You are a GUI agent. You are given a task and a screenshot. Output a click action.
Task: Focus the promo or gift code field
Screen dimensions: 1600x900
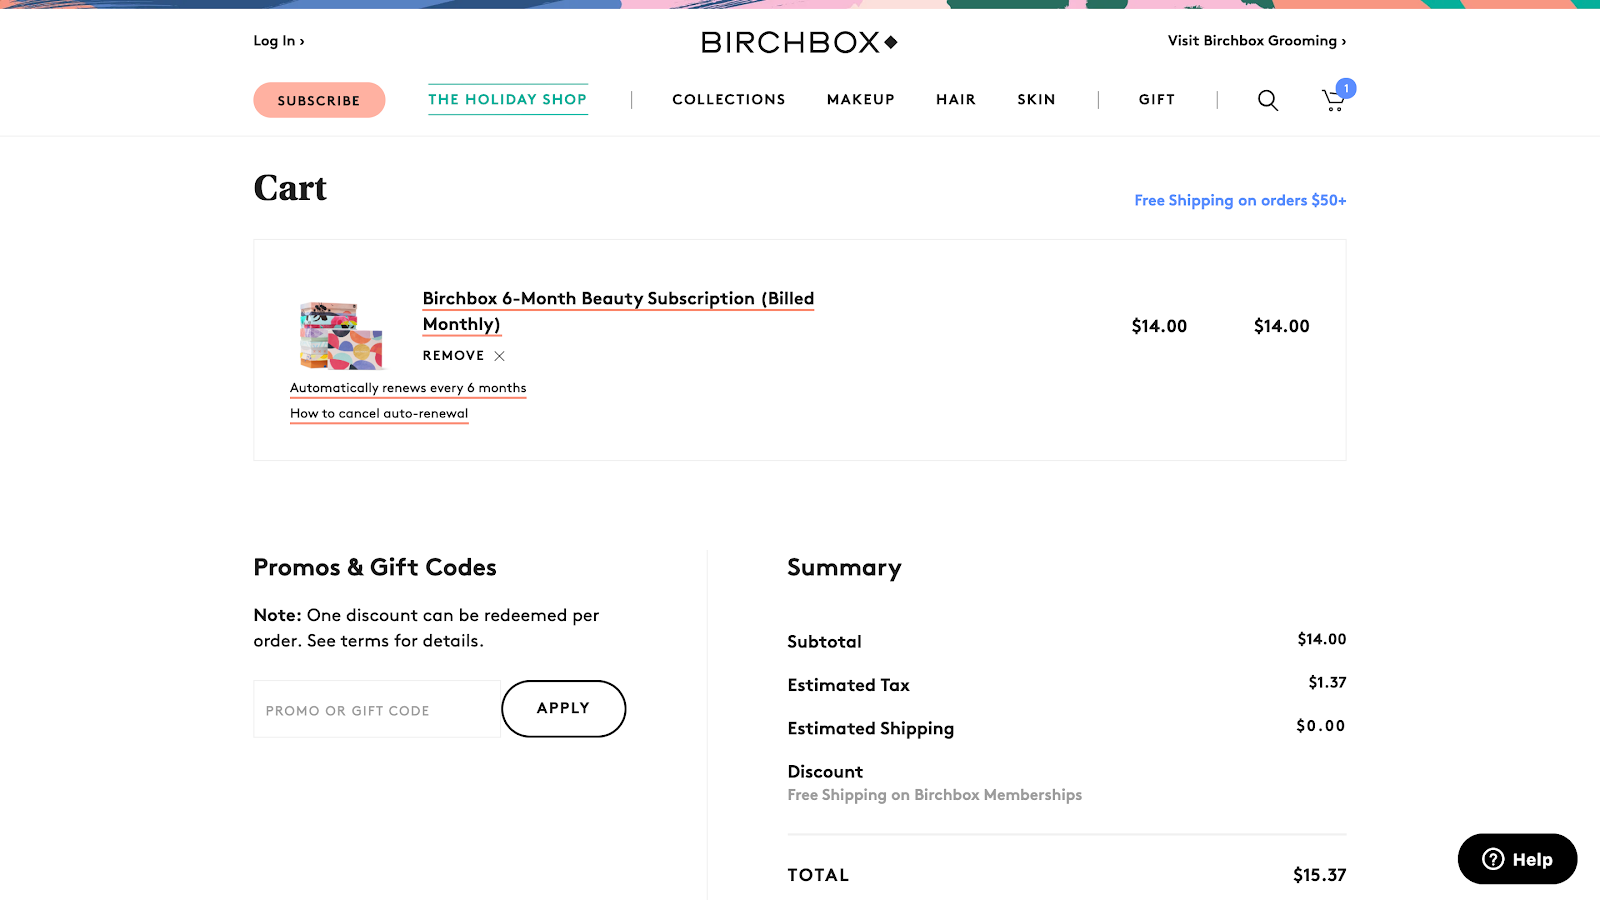376,710
